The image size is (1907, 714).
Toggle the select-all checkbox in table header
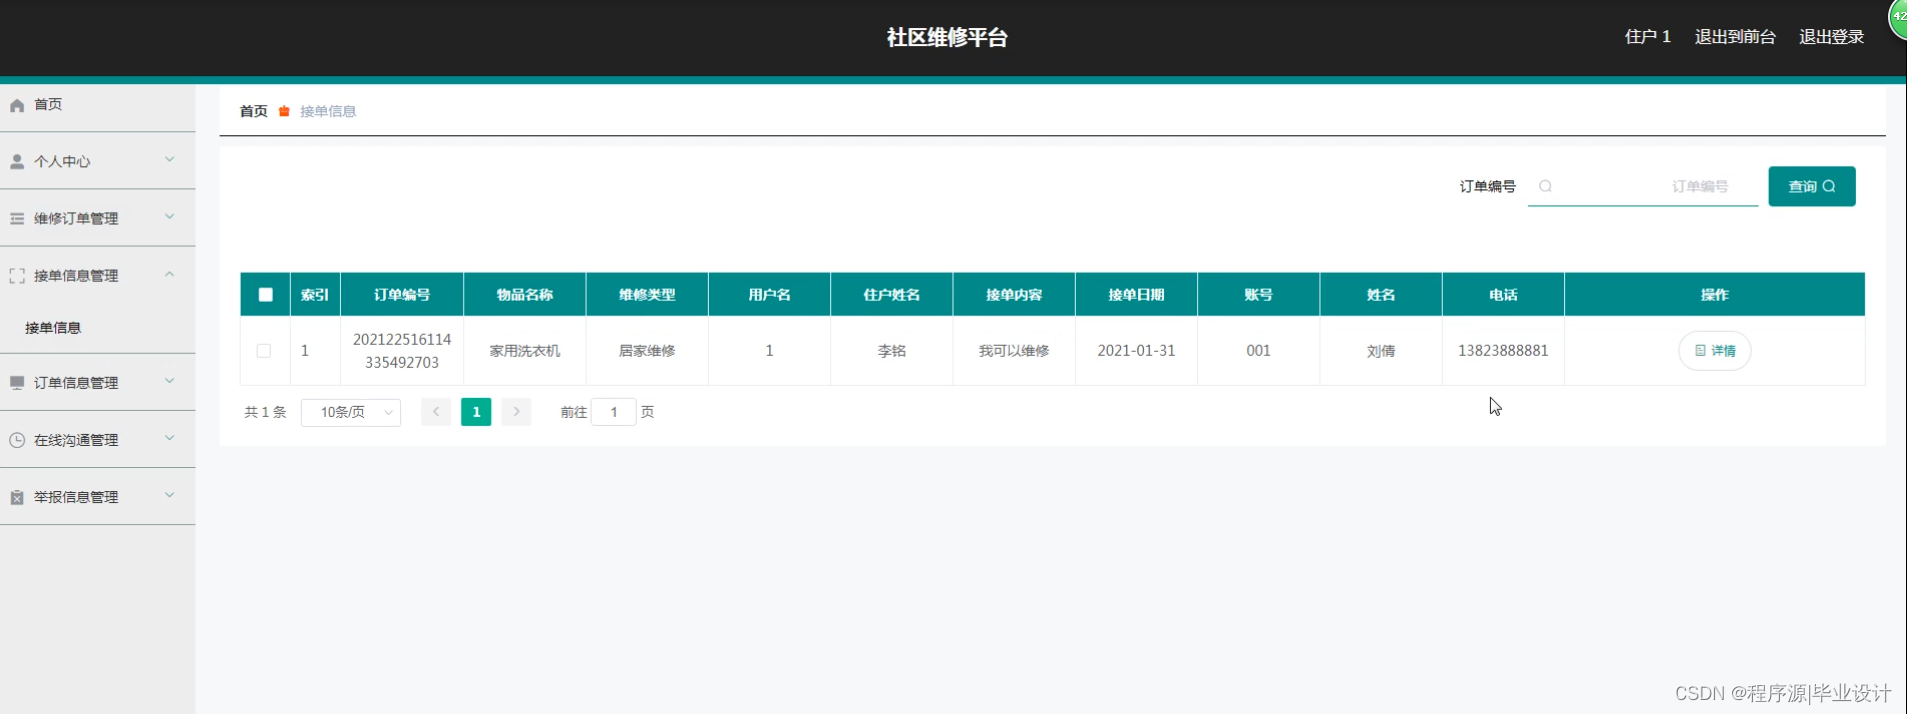(265, 294)
